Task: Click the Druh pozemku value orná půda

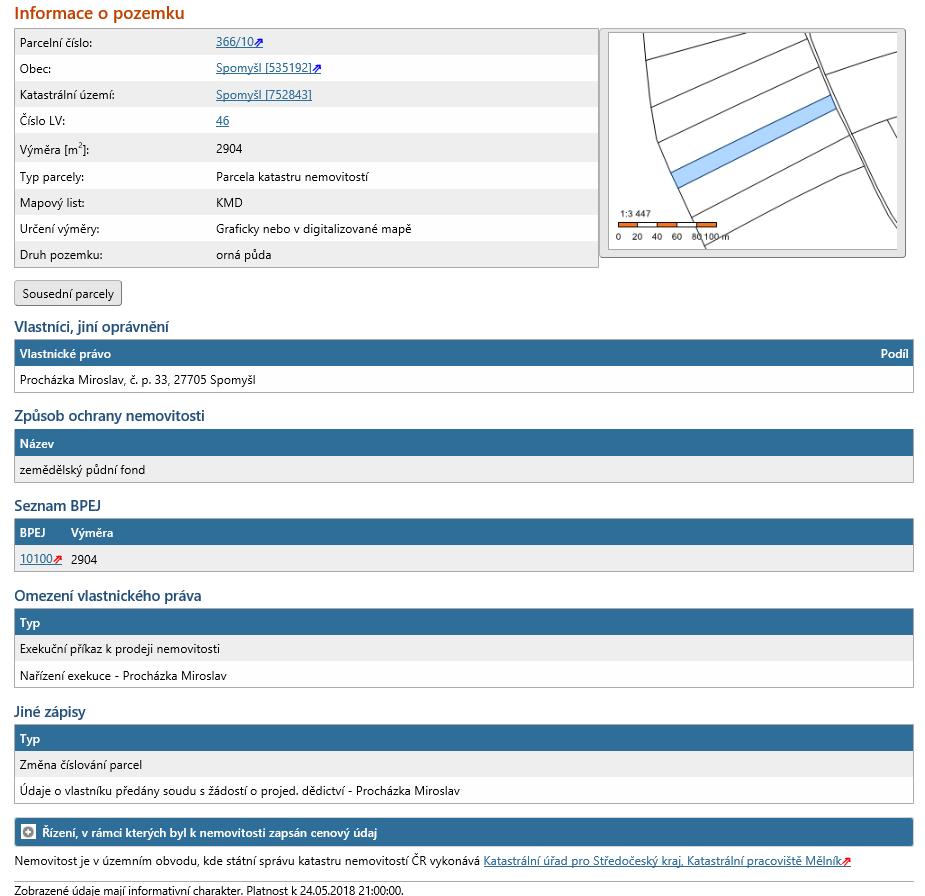Action: point(244,255)
